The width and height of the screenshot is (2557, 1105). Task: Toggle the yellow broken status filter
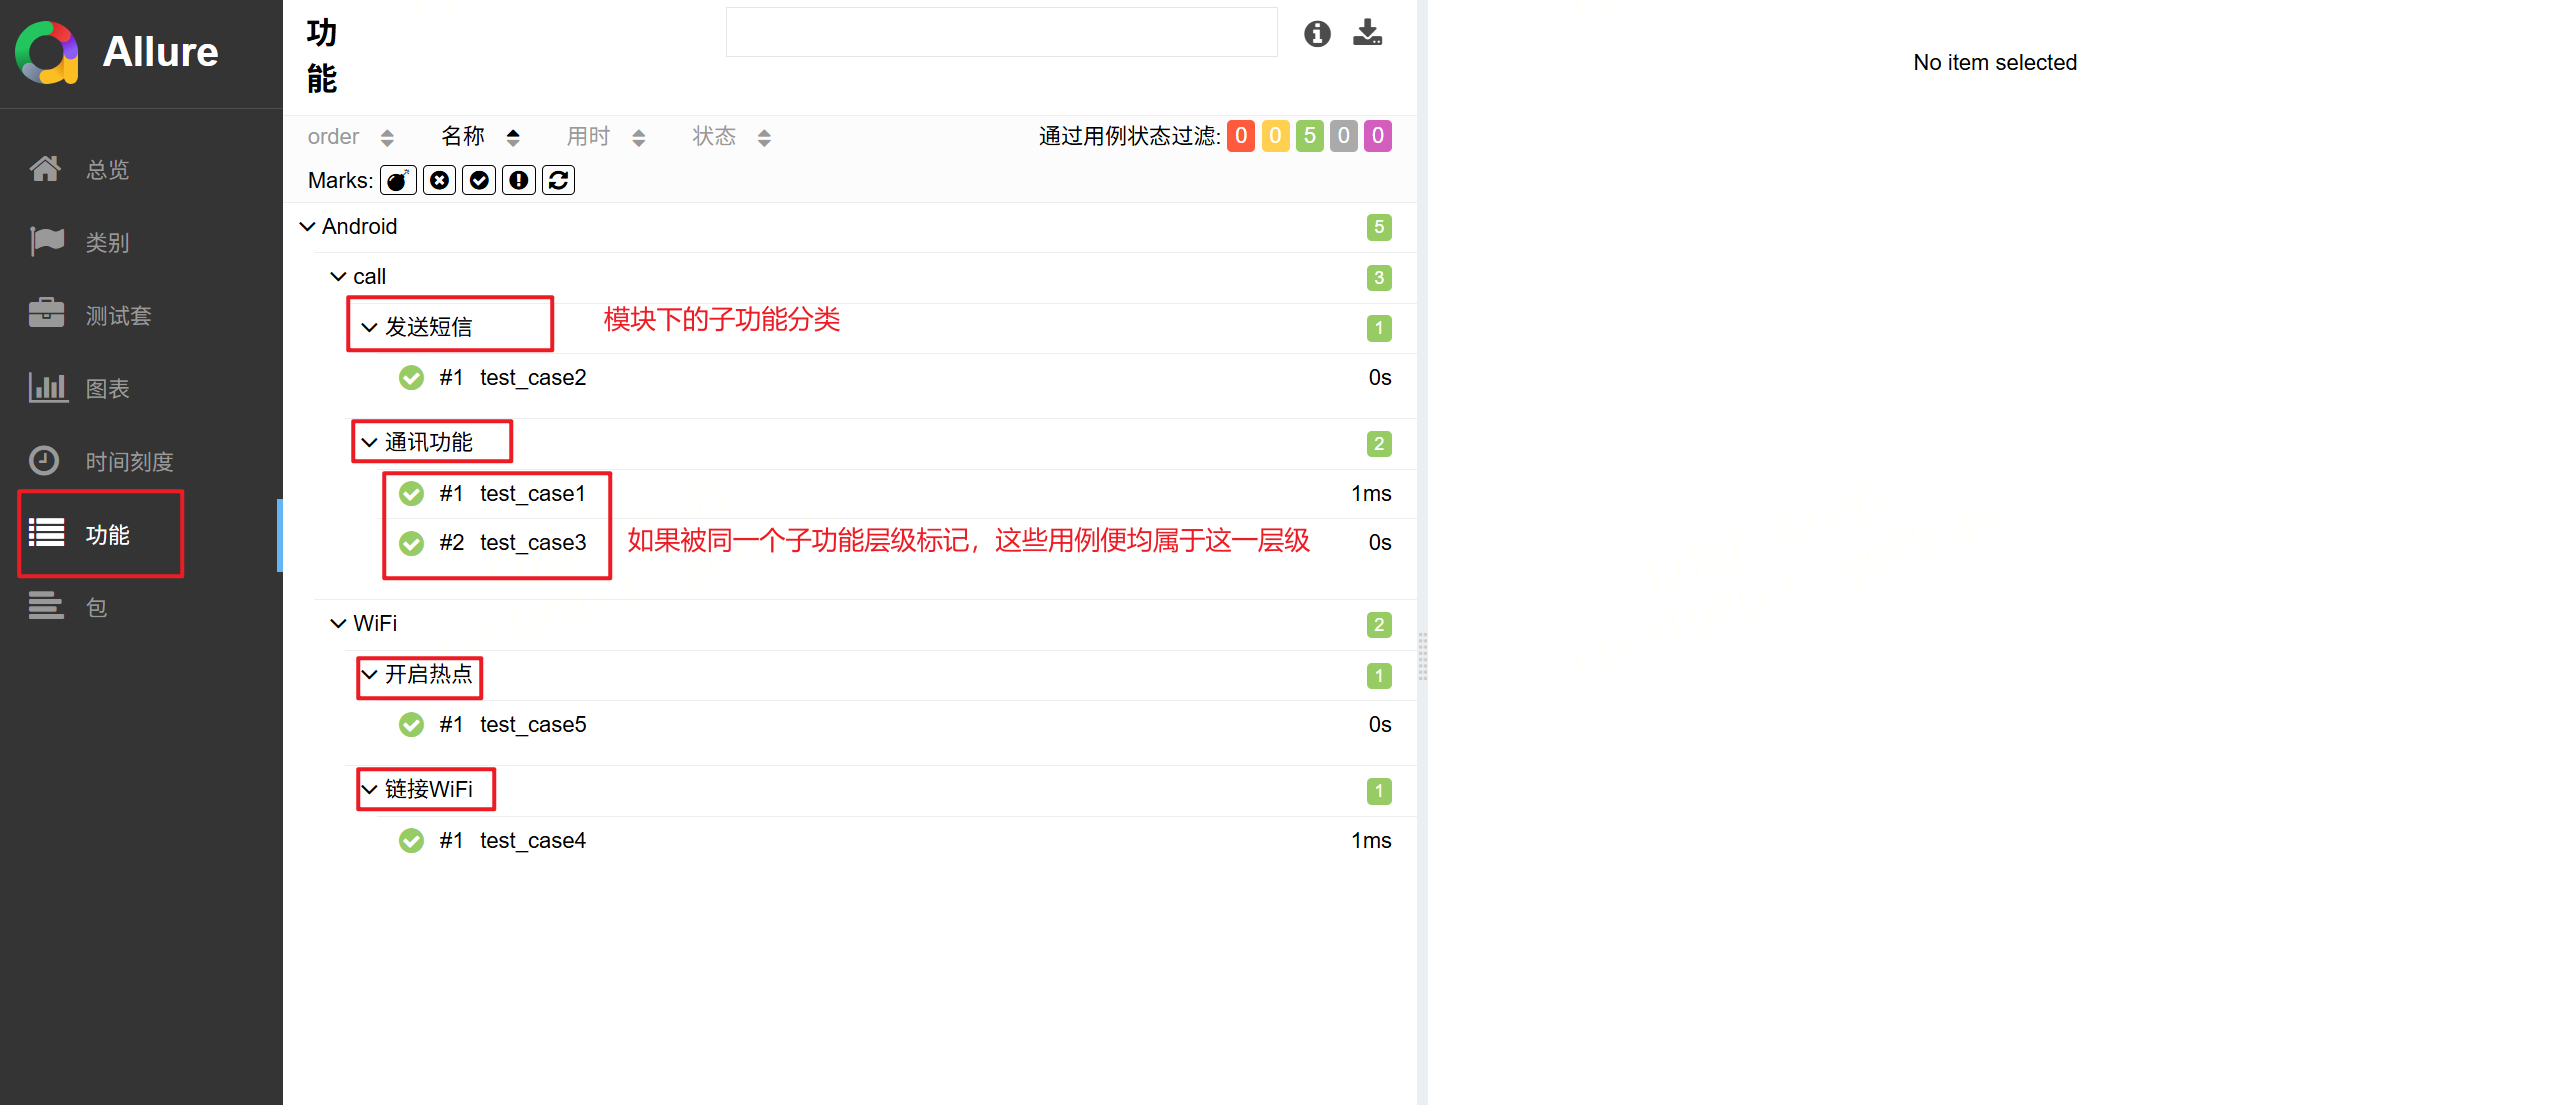[x=1275, y=136]
